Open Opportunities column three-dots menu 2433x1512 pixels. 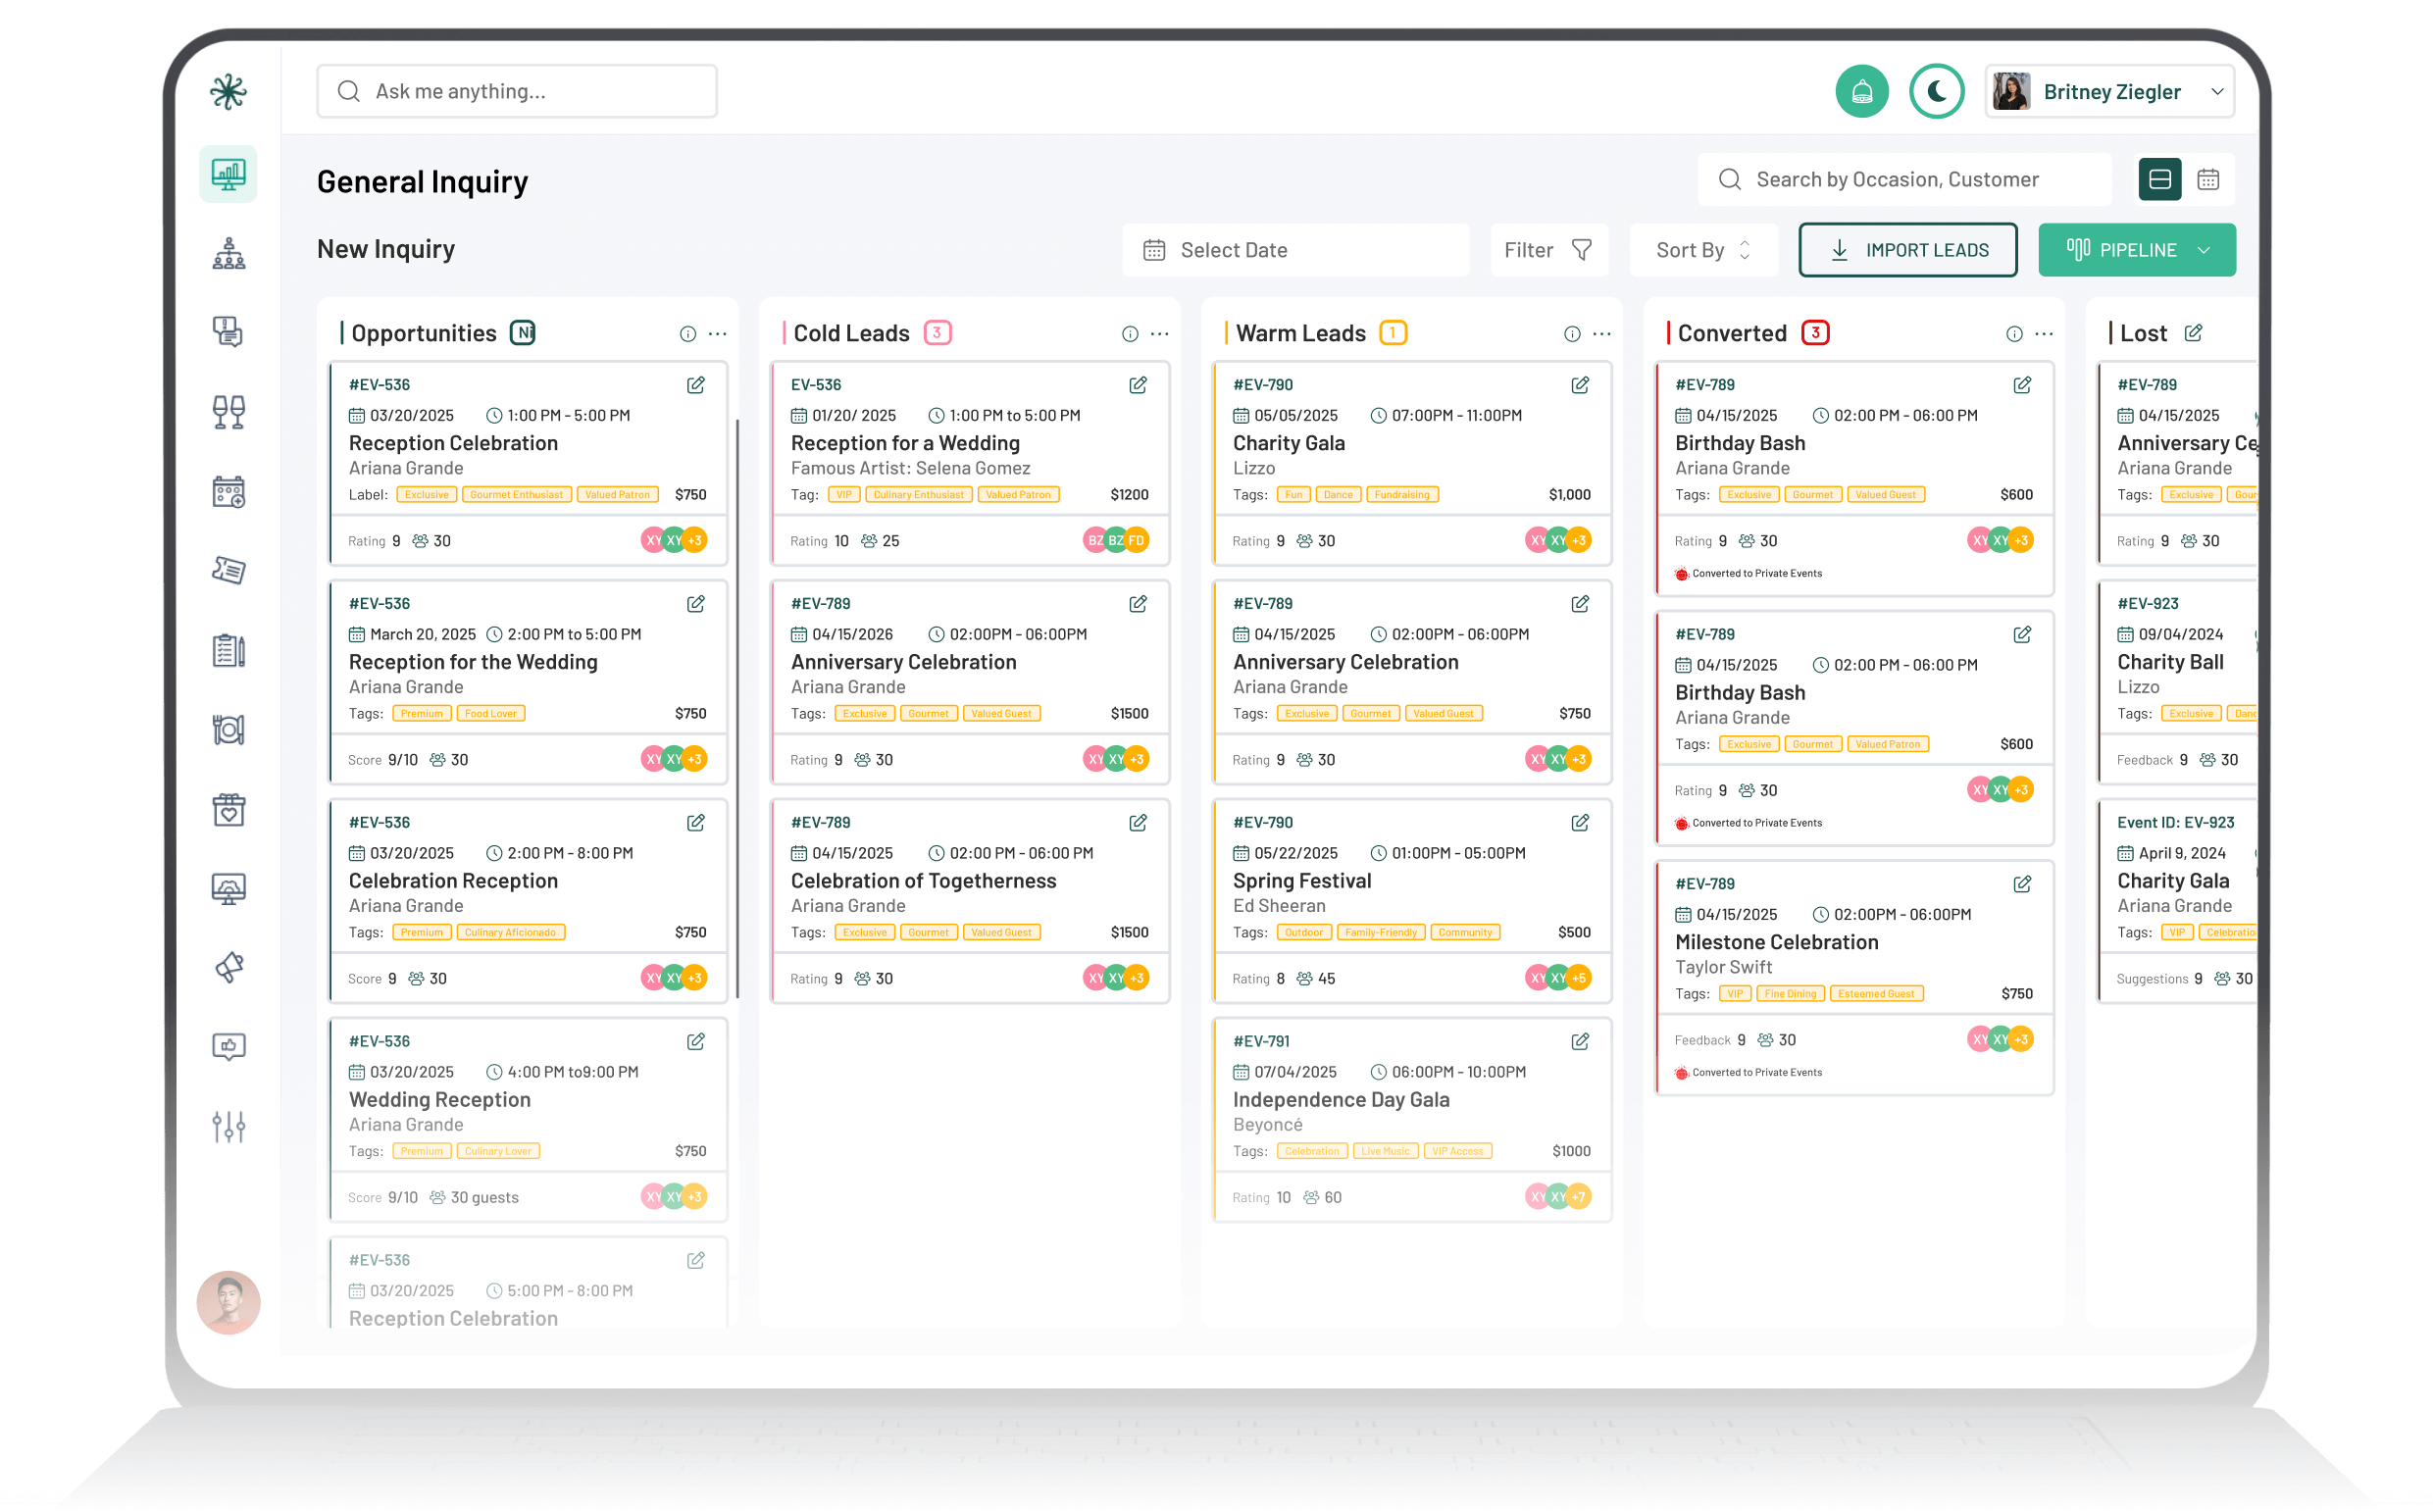(x=717, y=334)
